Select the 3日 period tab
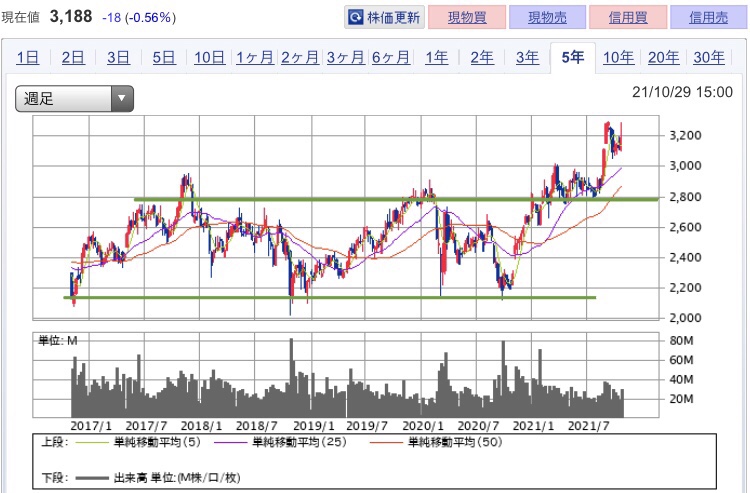Image resolution: width=750 pixels, height=493 pixels. click(x=118, y=57)
